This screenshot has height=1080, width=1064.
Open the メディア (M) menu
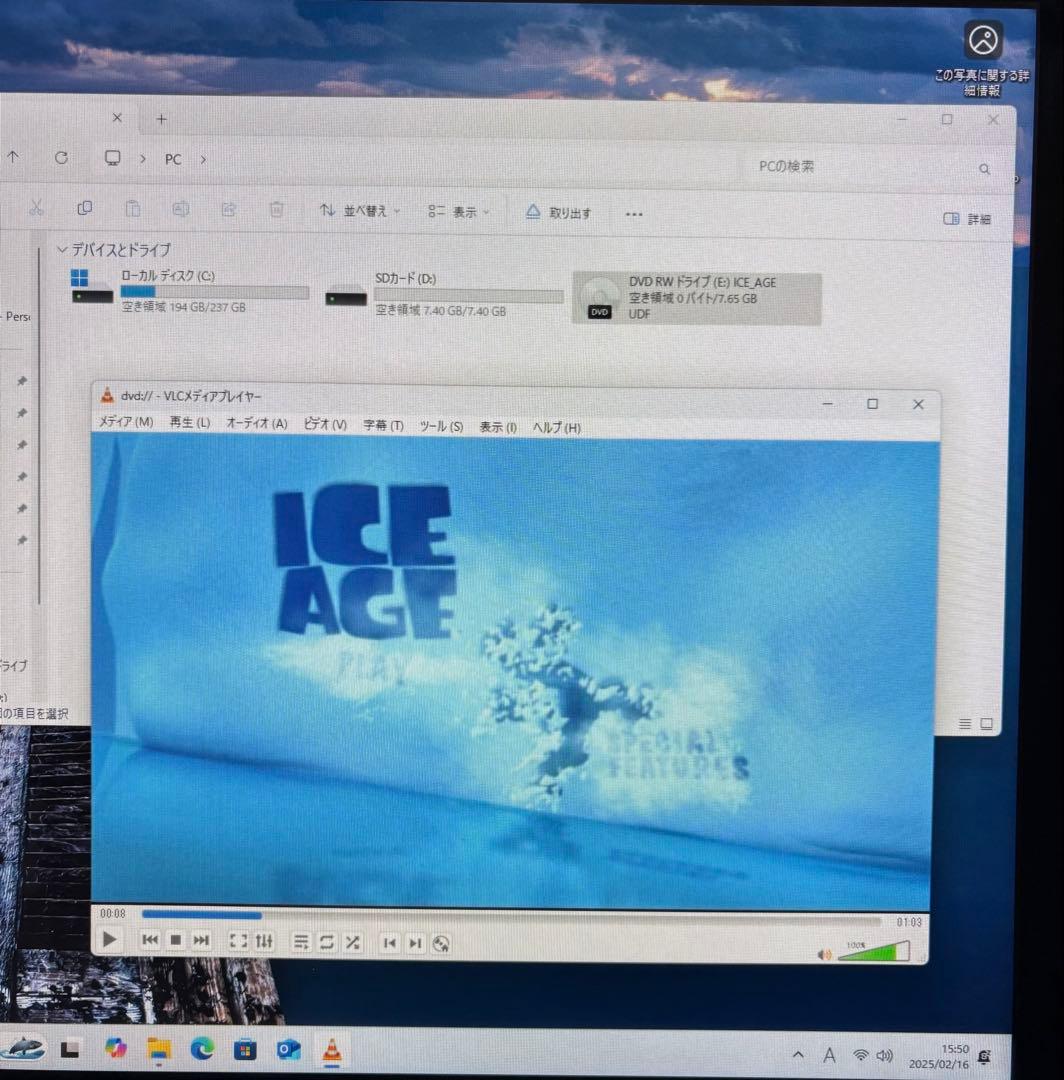click(x=126, y=423)
